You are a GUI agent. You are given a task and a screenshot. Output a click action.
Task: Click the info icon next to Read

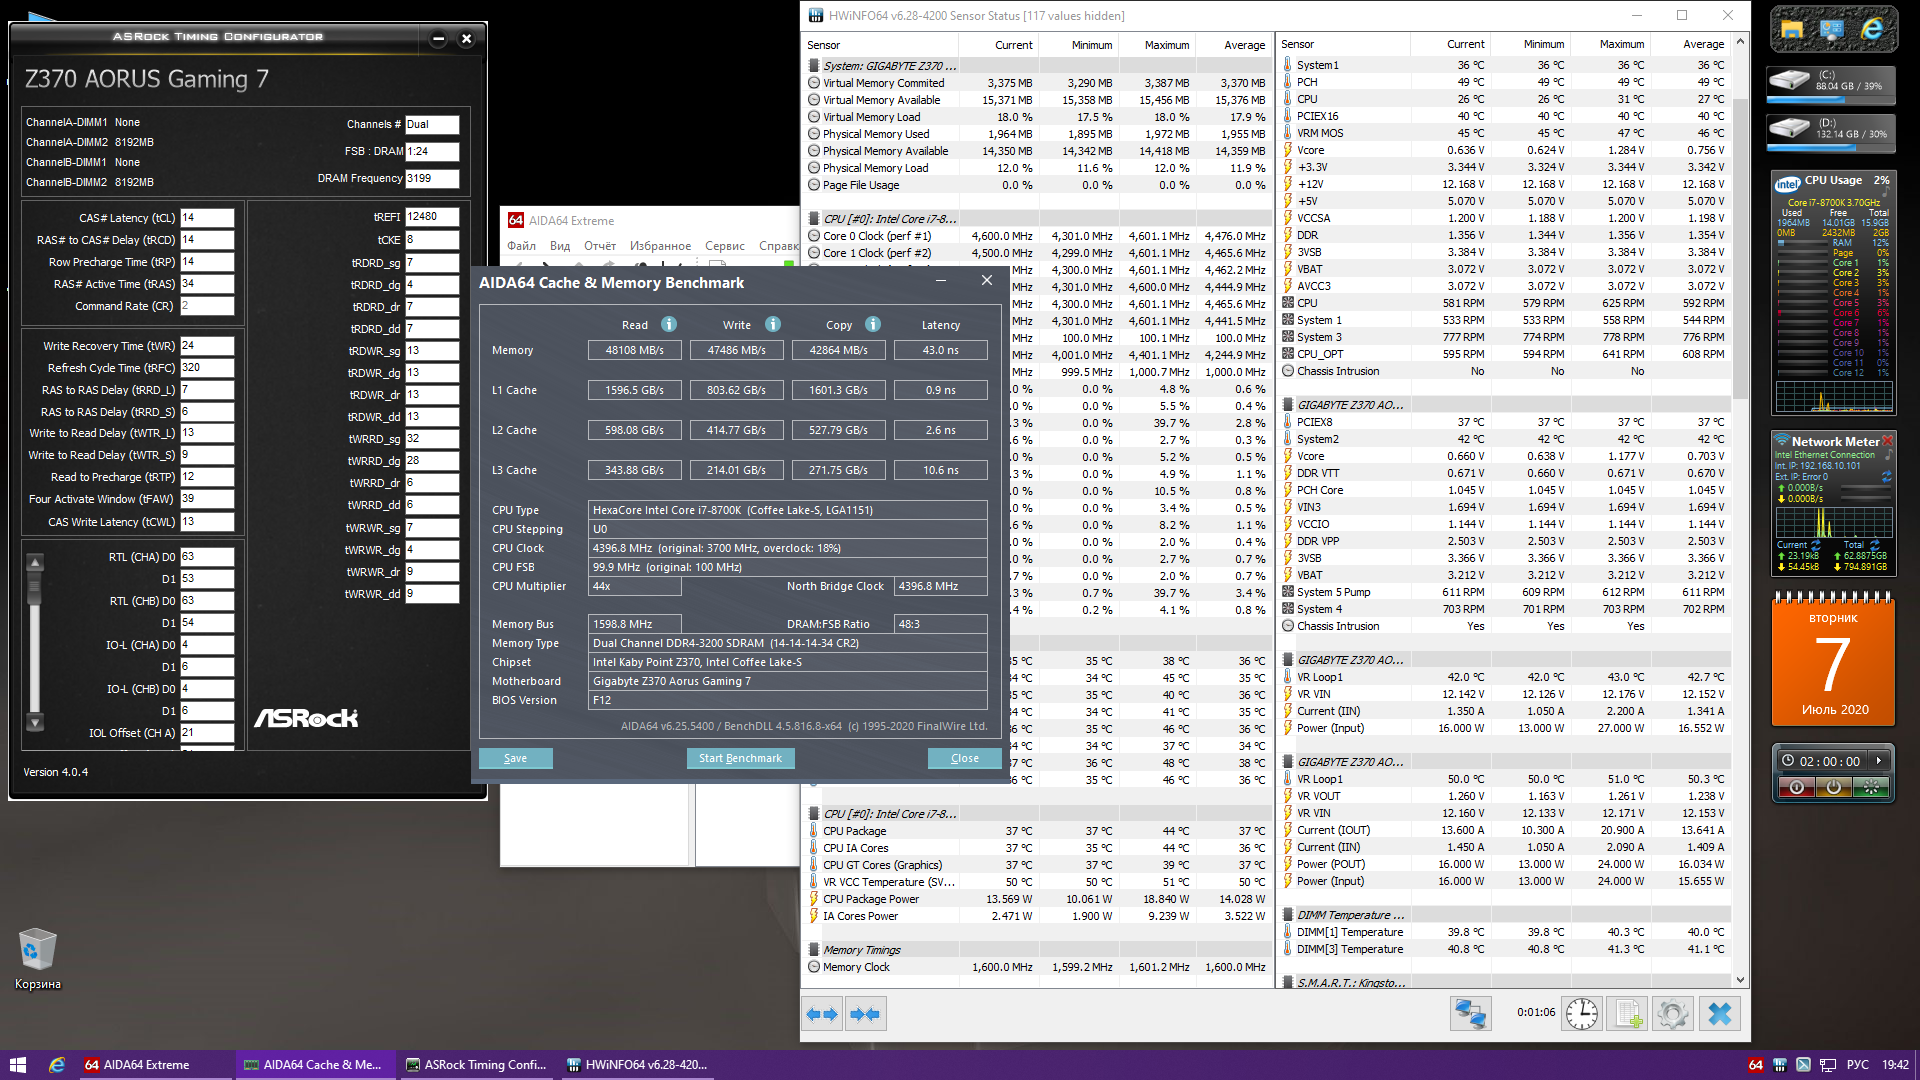pos(669,324)
